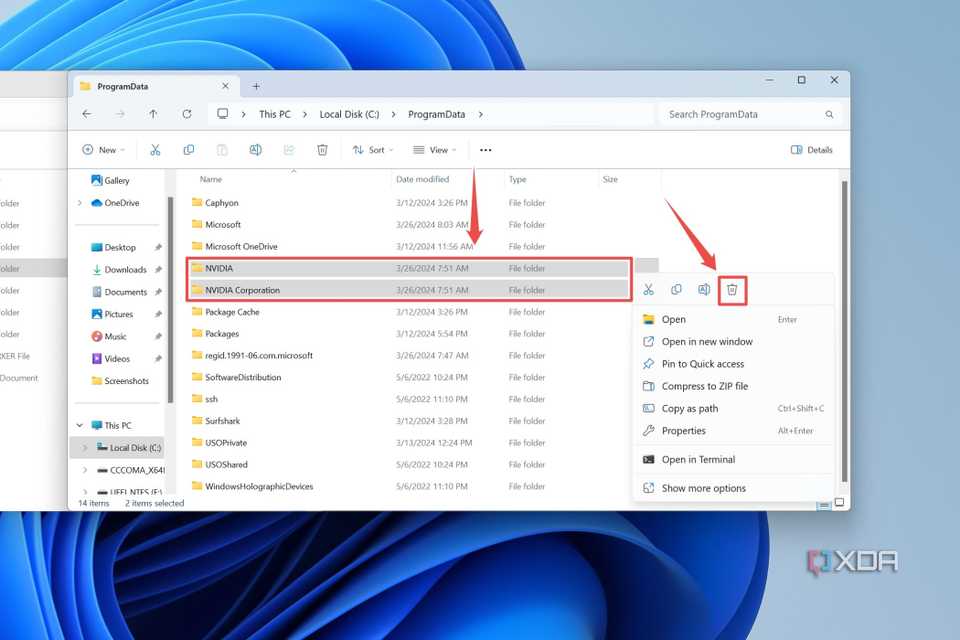The image size is (960, 640).
Task: Go up one folder level
Action: (153, 114)
